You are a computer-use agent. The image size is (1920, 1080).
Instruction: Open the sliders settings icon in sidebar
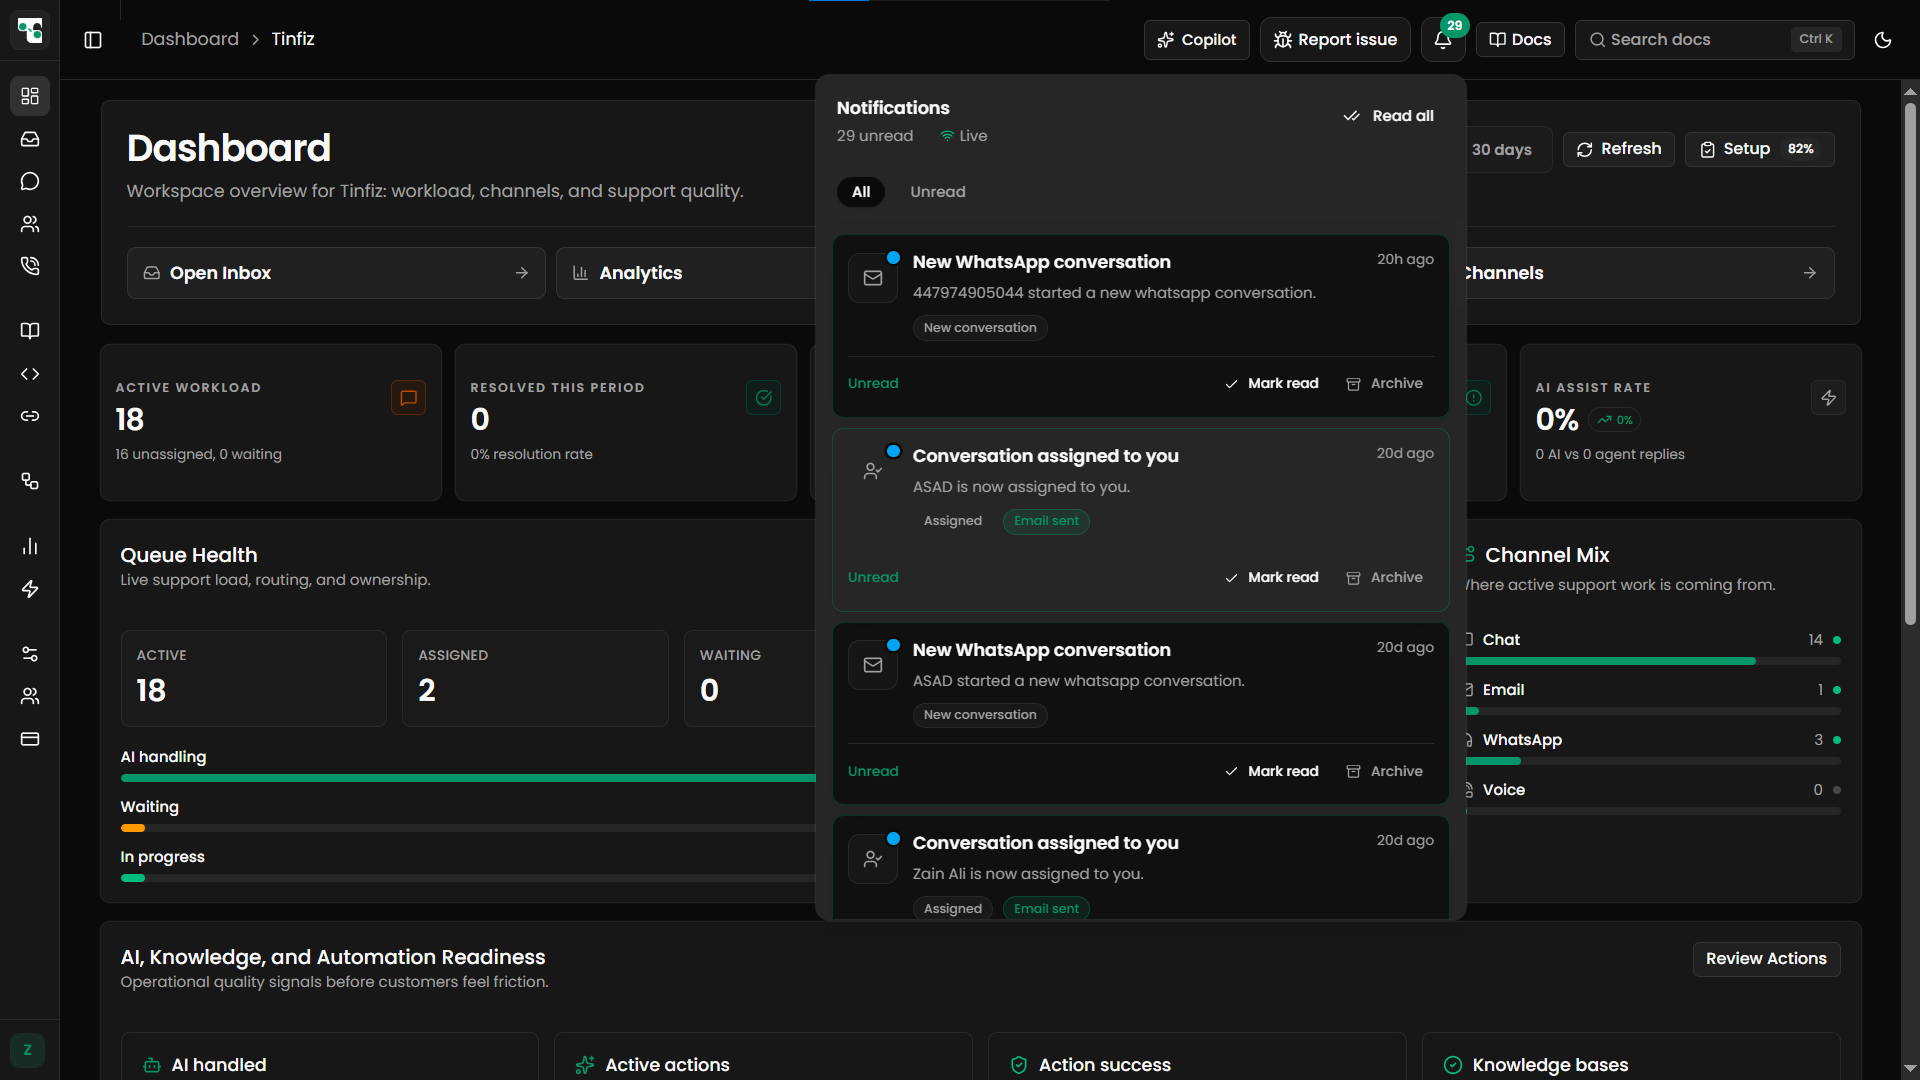pyautogui.click(x=30, y=654)
